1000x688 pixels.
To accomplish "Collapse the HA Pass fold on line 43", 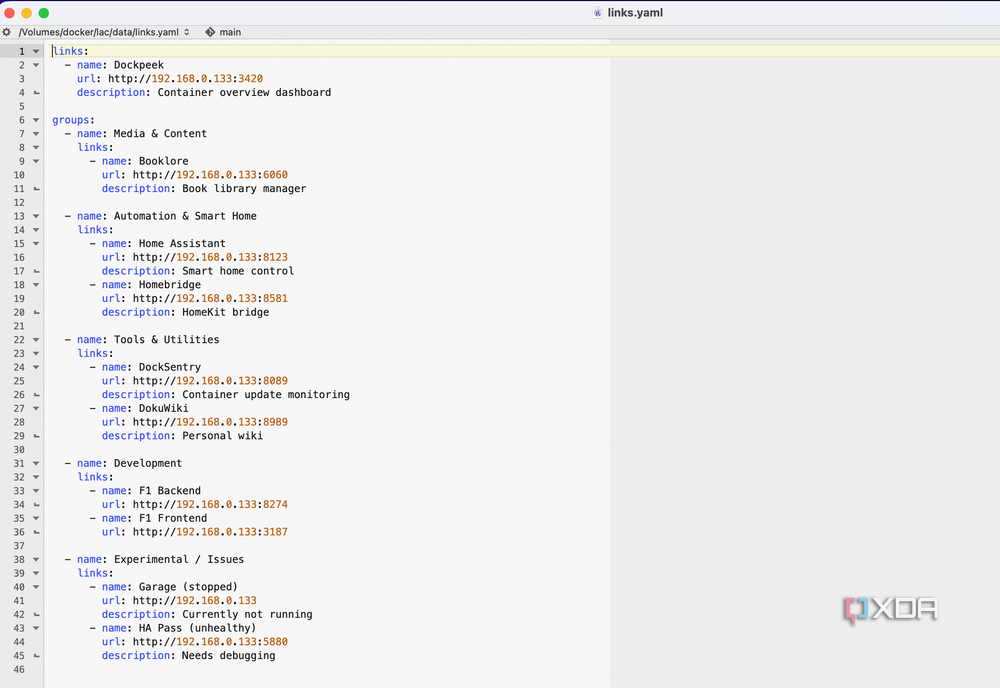I will click(36, 628).
